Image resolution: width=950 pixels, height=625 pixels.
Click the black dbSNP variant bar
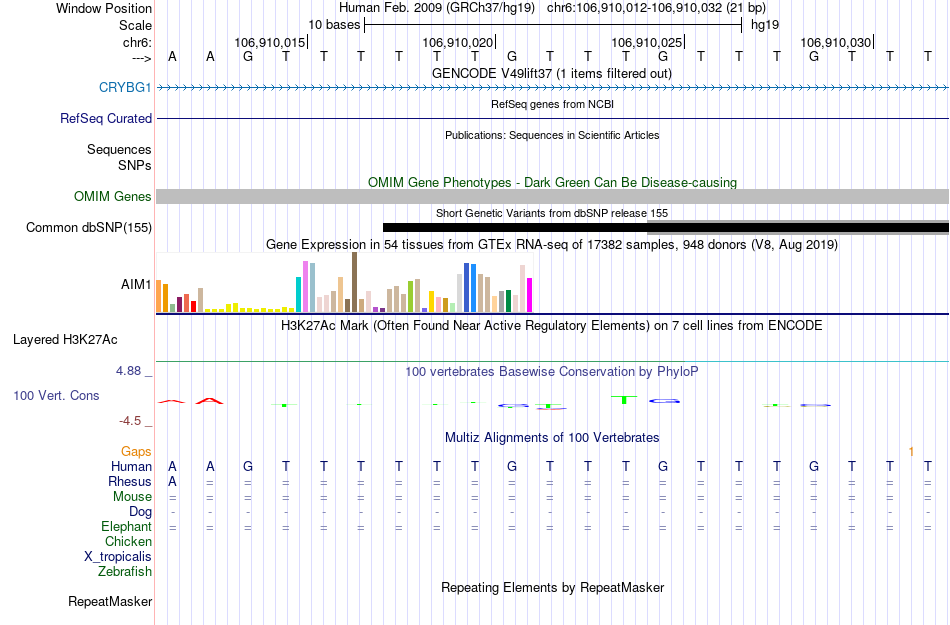(665, 228)
